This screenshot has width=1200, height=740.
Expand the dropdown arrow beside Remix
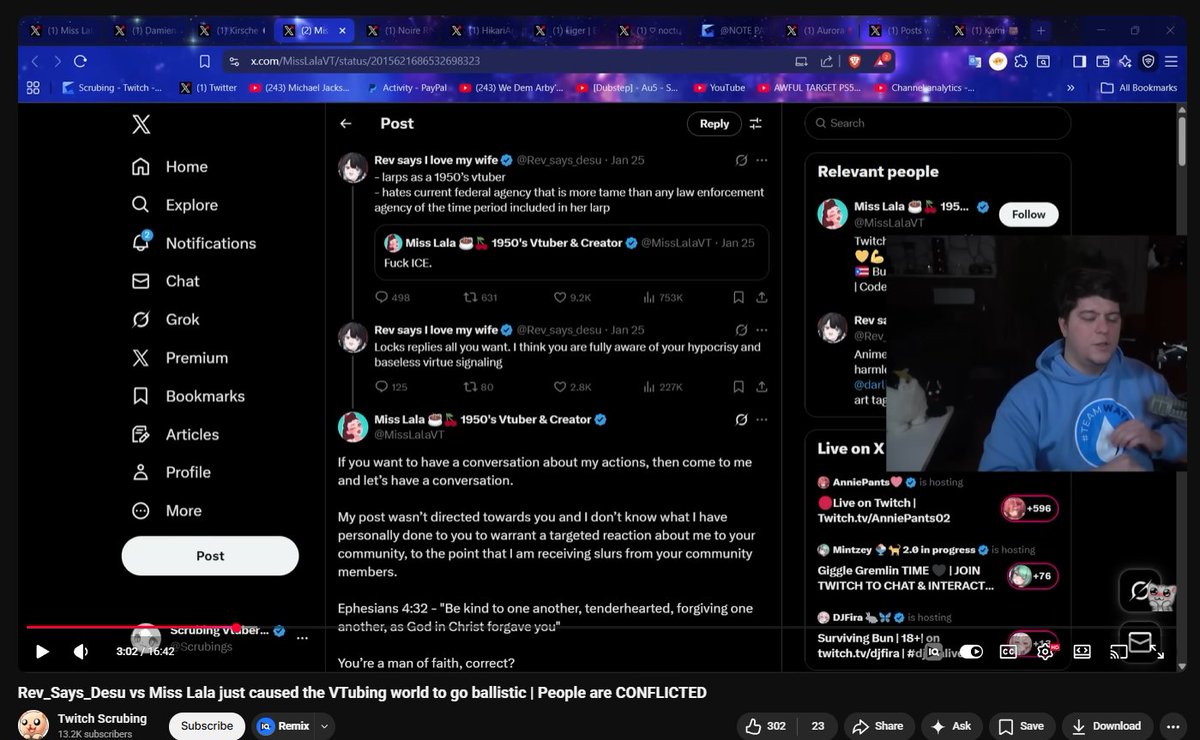[325, 726]
